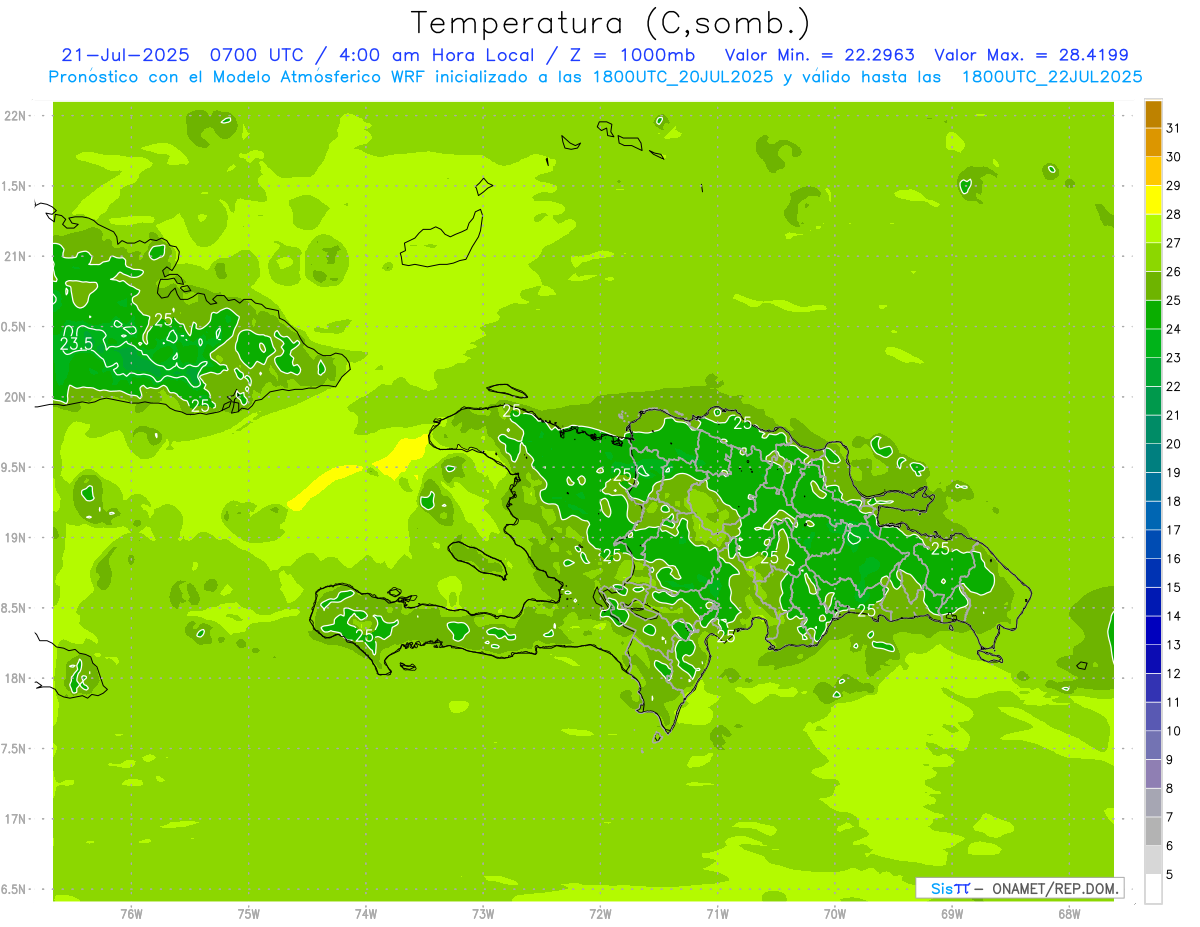Click the '23.5' contour label over Cuba

(x=77, y=344)
